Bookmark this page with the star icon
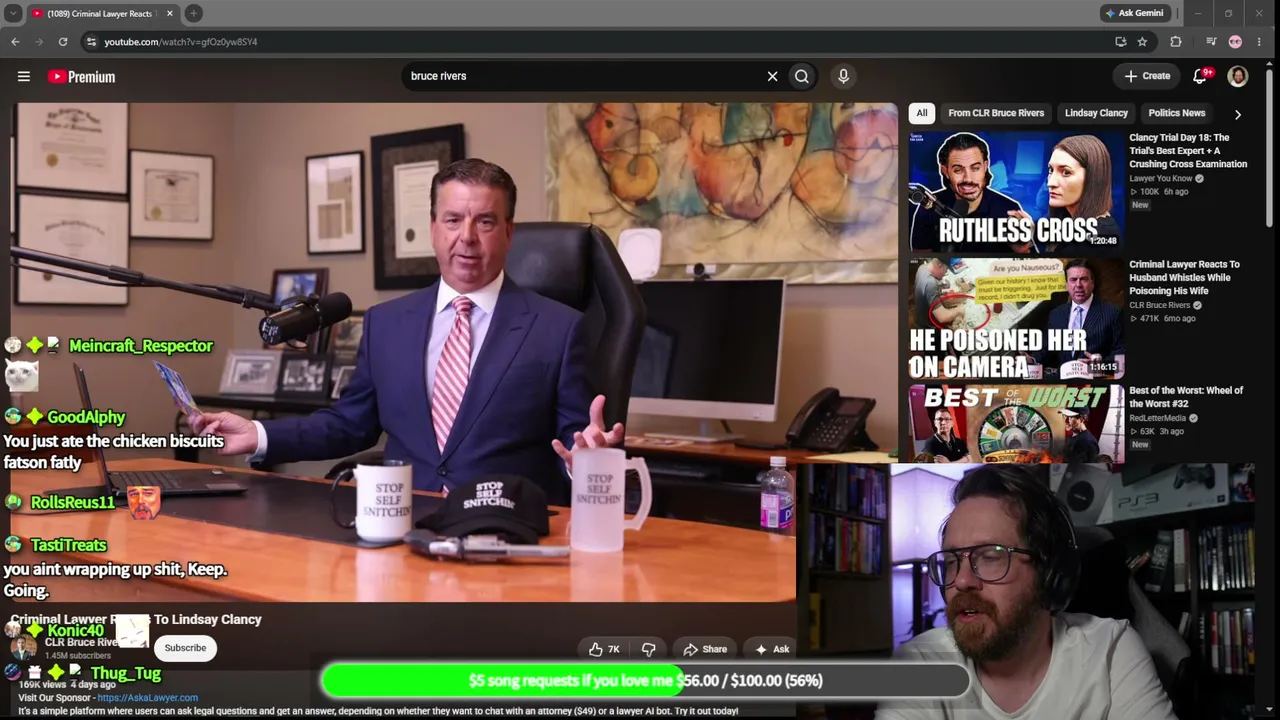The height and width of the screenshot is (720, 1280). click(x=1142, y=41)
